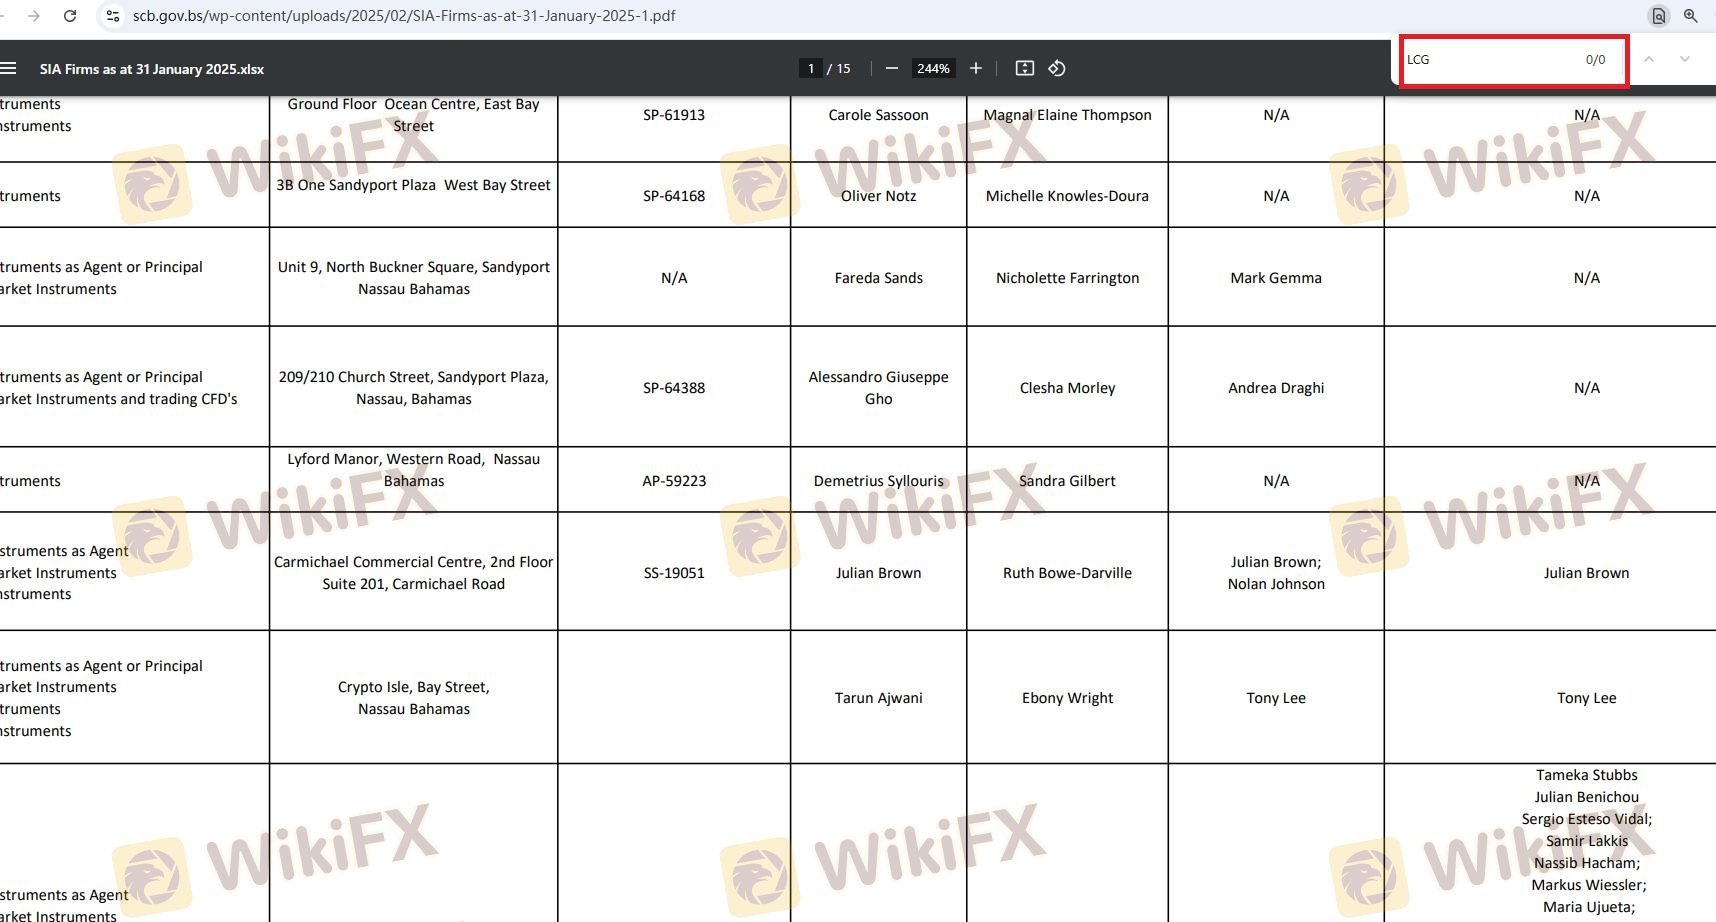The image size is (1716, 922).
Task: Click the Ebony Wright name cell
Action: pyautogui.click(x=1067, y=698)
